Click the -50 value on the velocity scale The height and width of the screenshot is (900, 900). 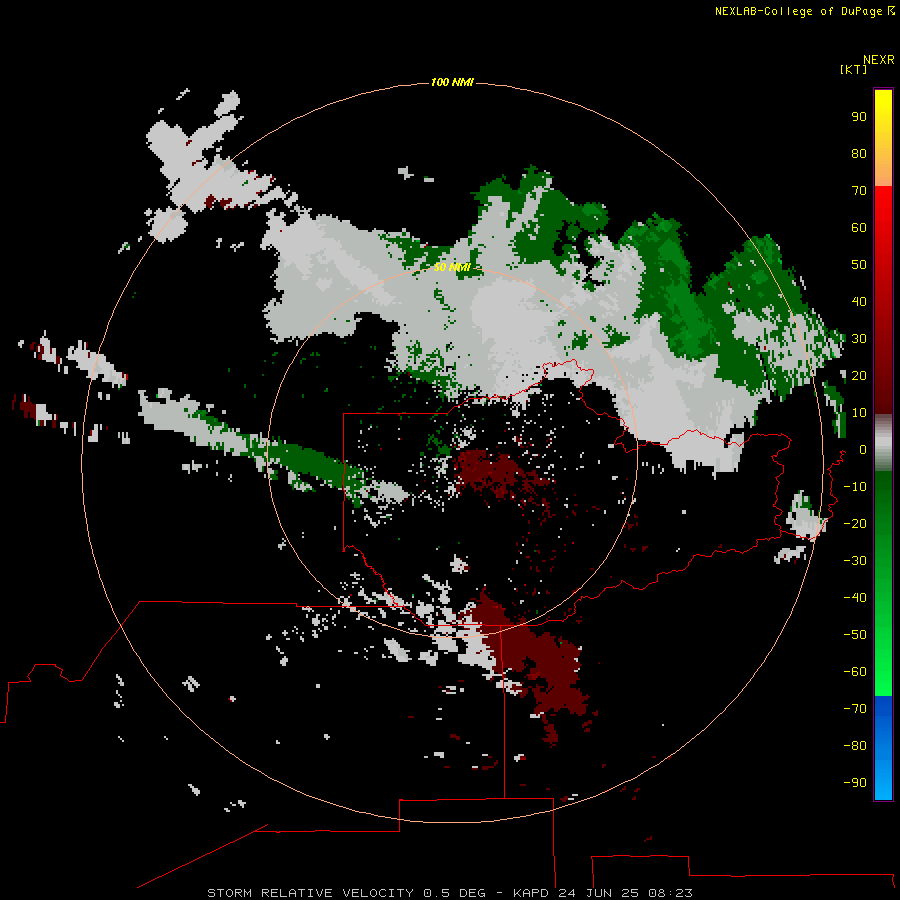pos(855,635)
